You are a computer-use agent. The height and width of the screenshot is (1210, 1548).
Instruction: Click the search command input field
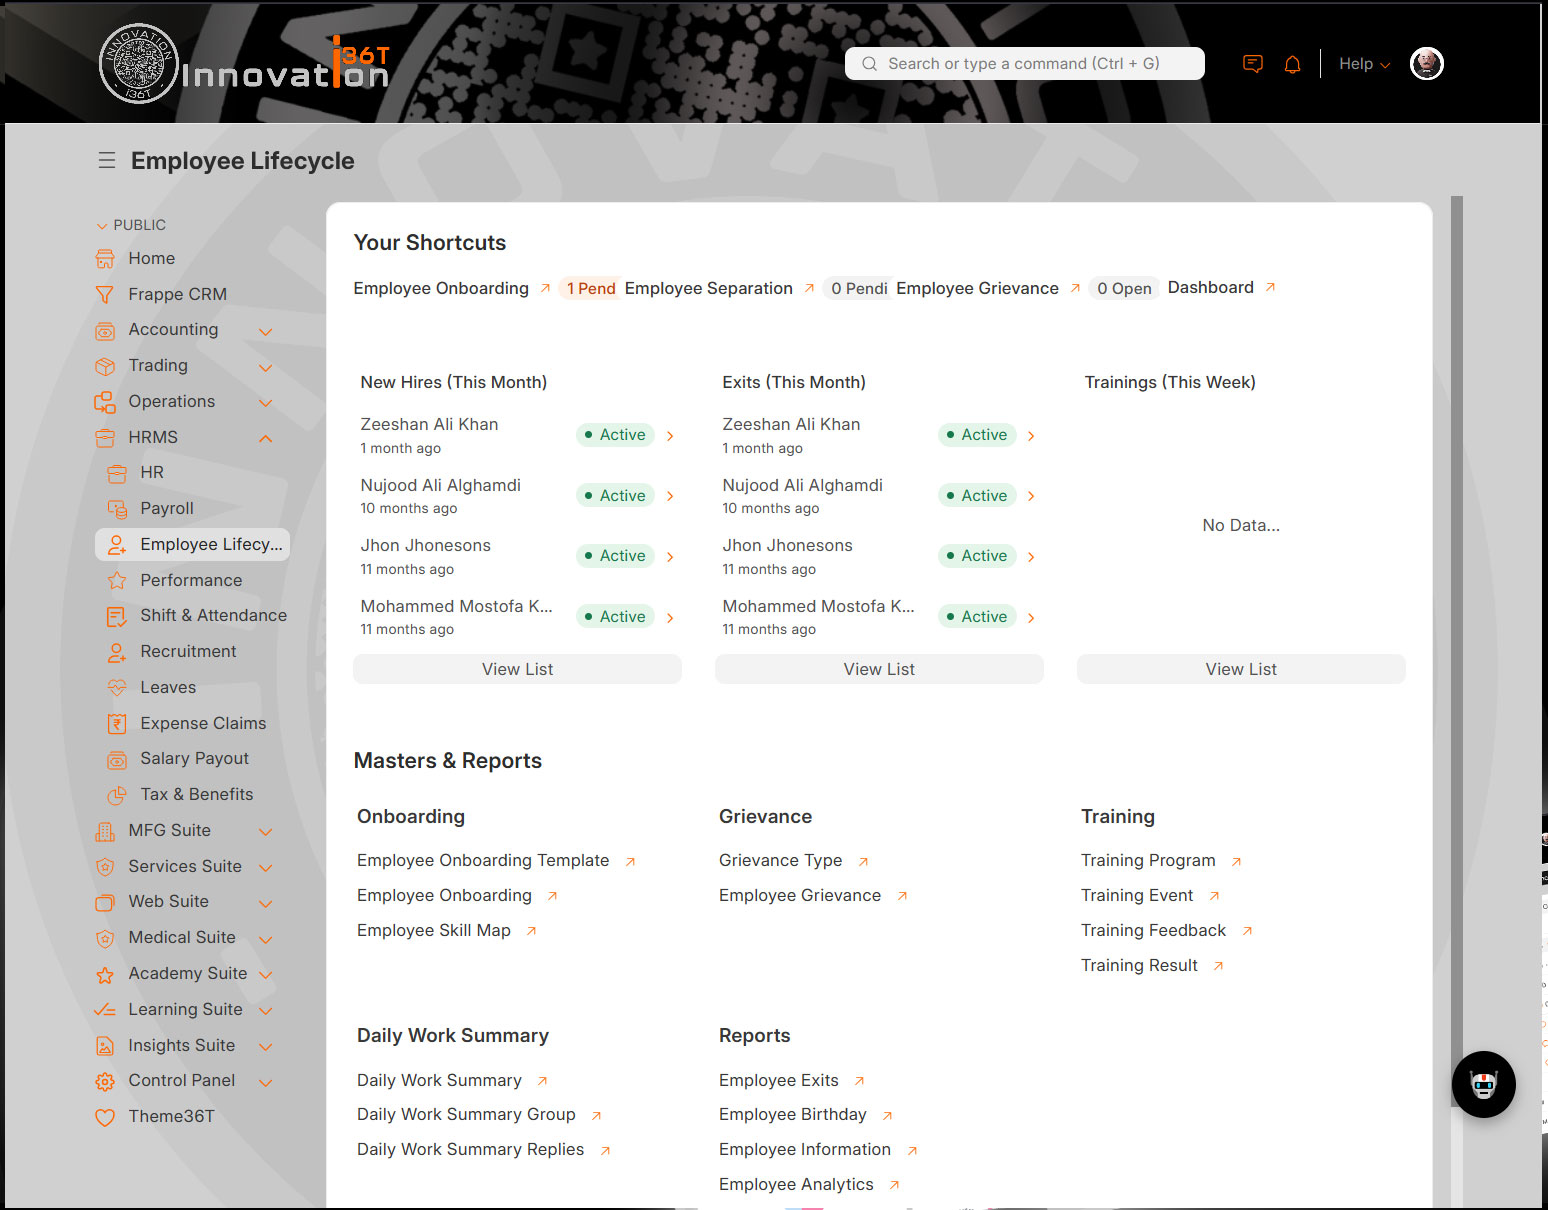[1024, 64]
